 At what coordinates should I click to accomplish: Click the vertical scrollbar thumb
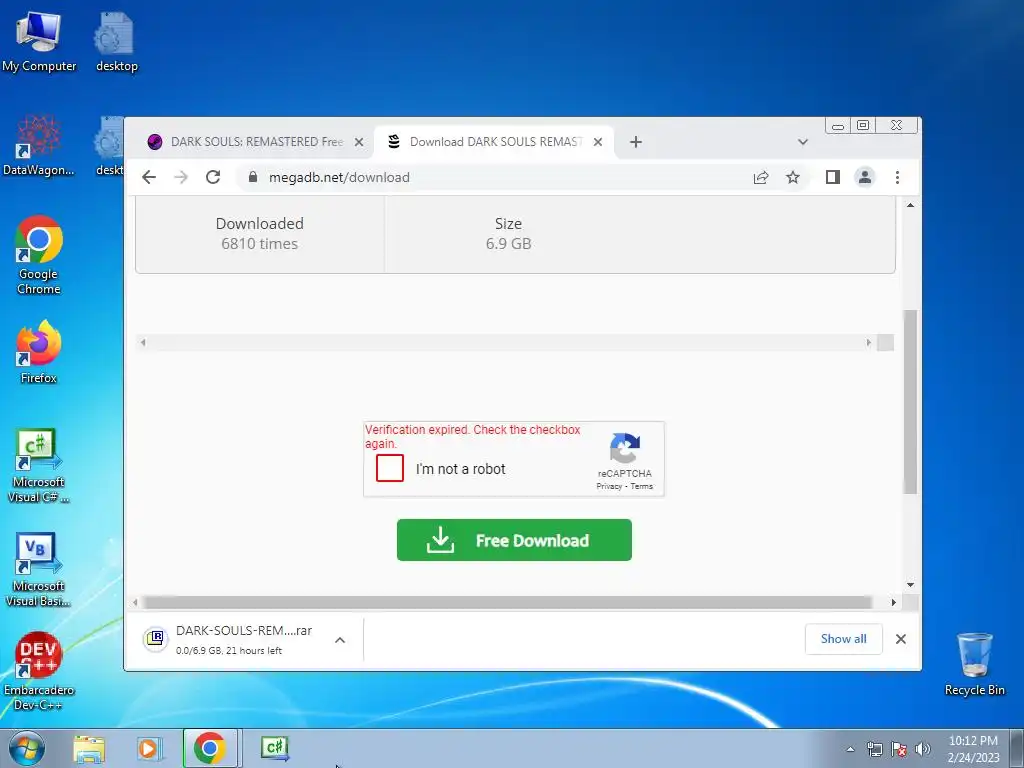click(x=910, y=402)
